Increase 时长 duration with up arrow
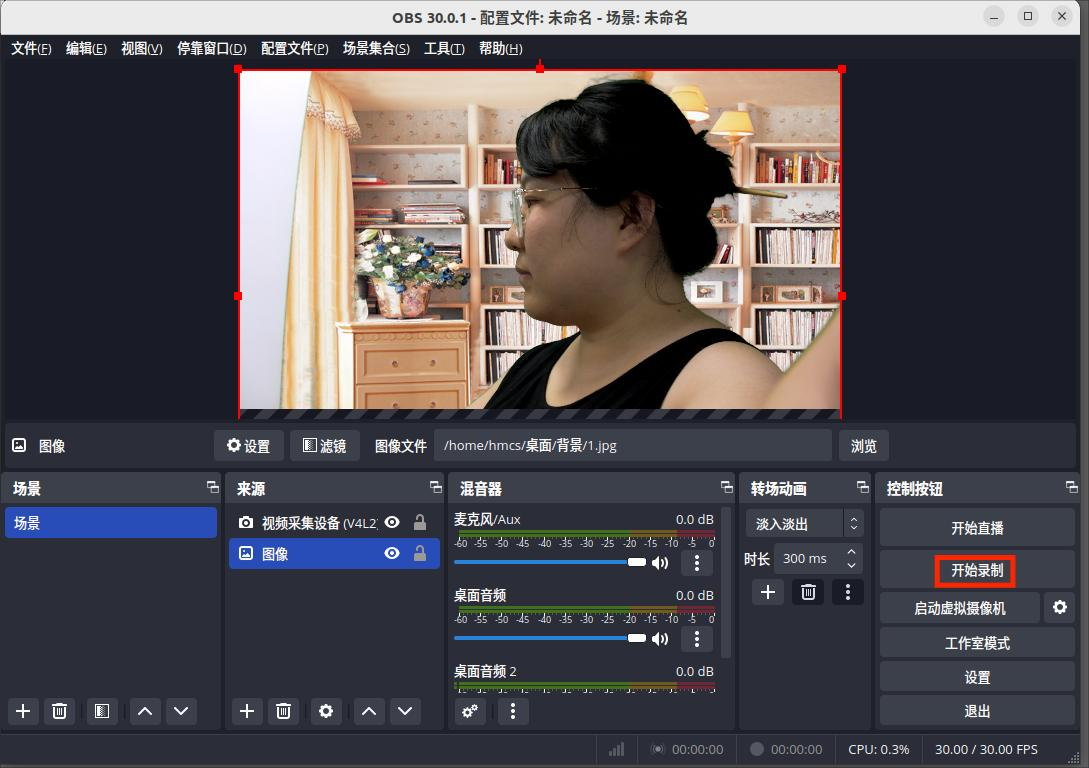The height and width of the screenshot is (768, 1089). coord(851,551)
